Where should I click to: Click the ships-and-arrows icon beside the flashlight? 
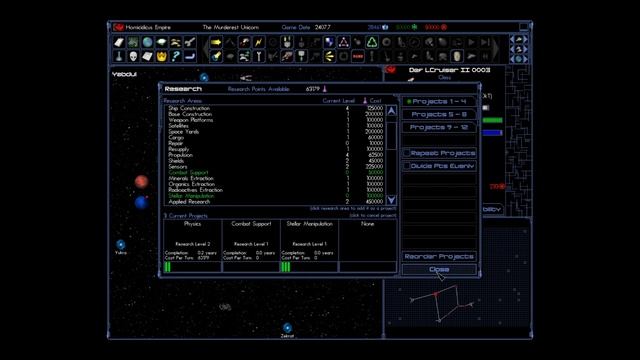(244, 56)
